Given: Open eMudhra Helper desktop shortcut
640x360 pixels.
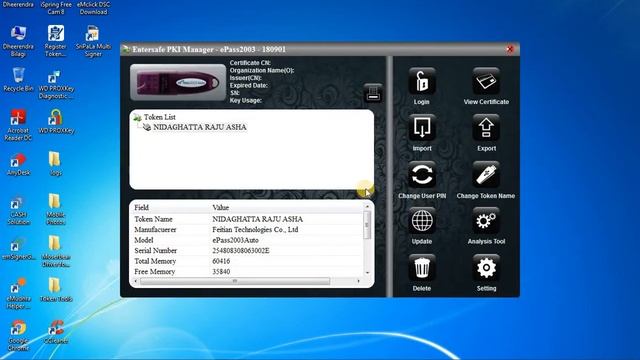Looking at the screenshot, I should (18, 293).
